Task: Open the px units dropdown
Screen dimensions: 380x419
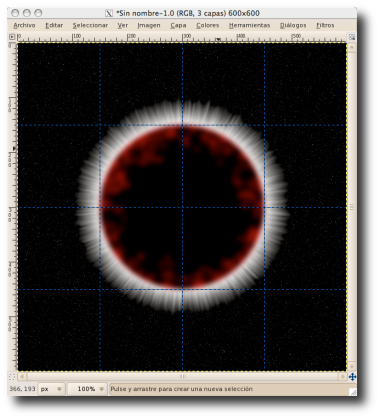Action: (x=51, y=389)
